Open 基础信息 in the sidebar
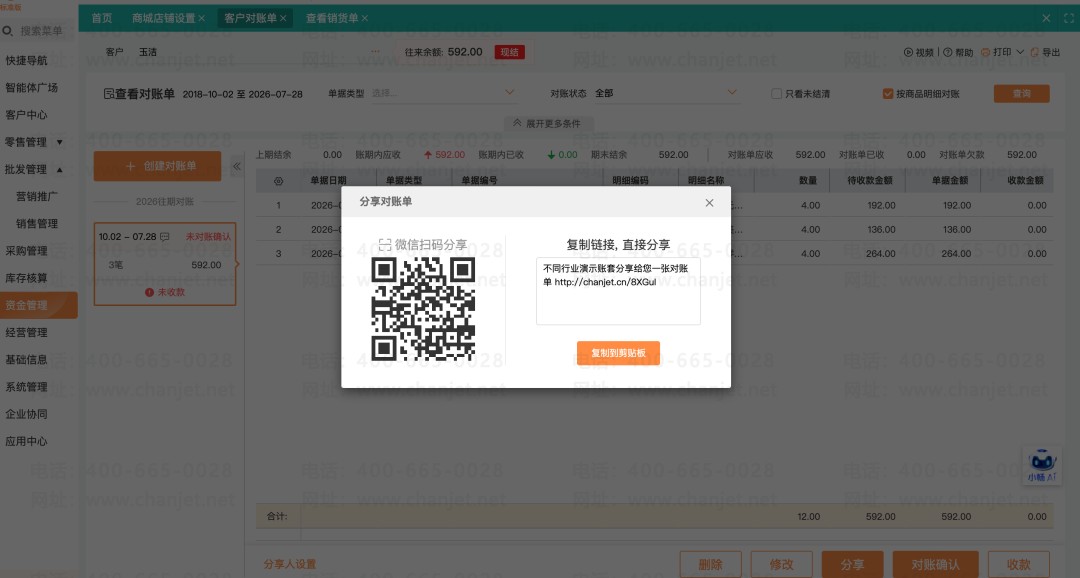 pos(26,360)
